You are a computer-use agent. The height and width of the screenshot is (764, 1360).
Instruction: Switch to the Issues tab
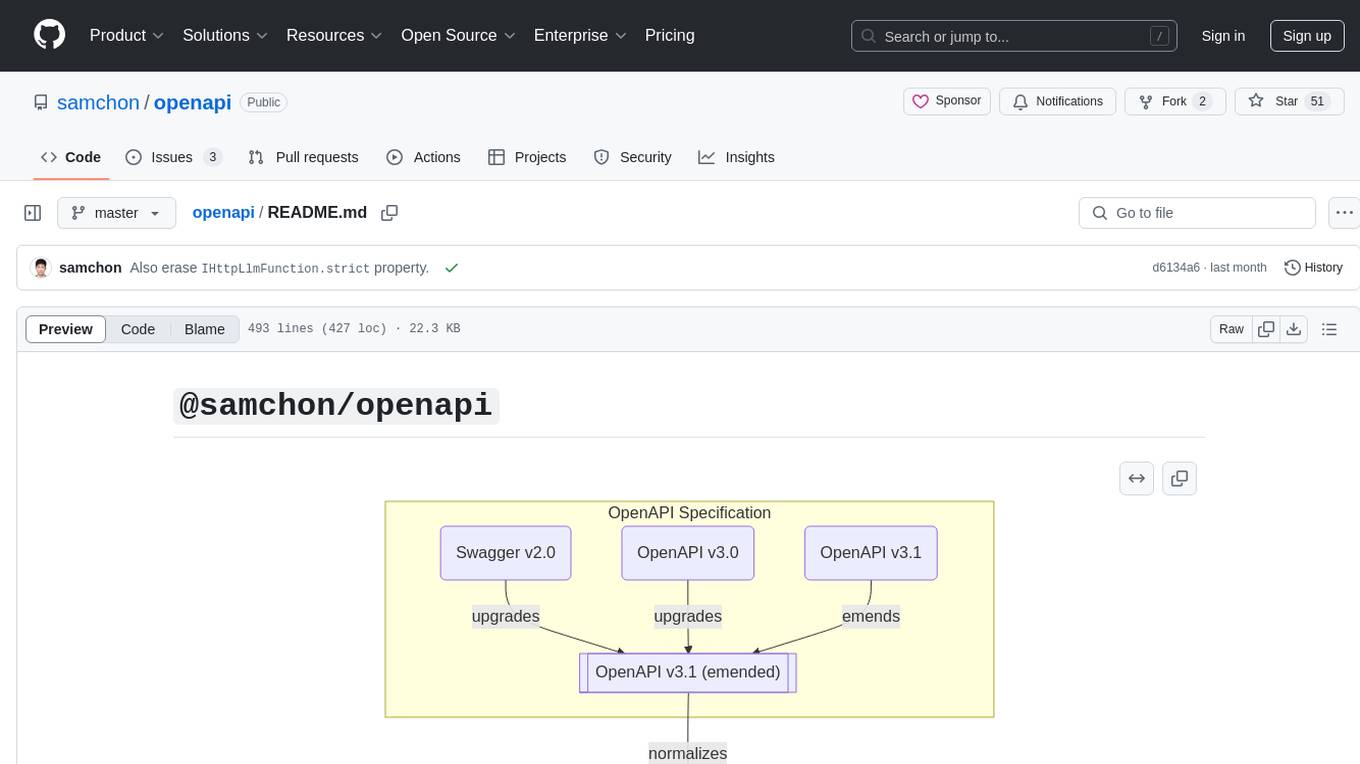[173, 157]
